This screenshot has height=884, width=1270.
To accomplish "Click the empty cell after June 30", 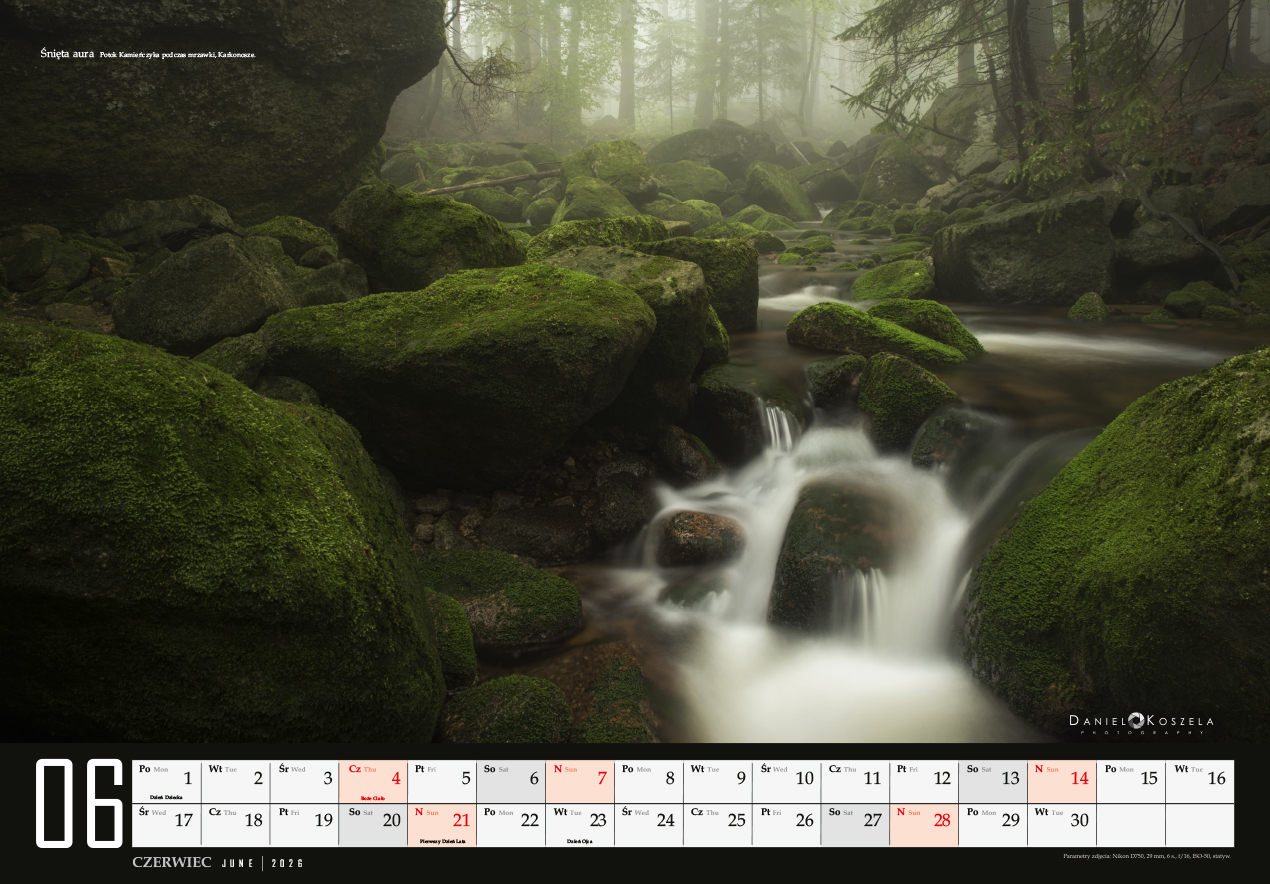I will 1131,825.
